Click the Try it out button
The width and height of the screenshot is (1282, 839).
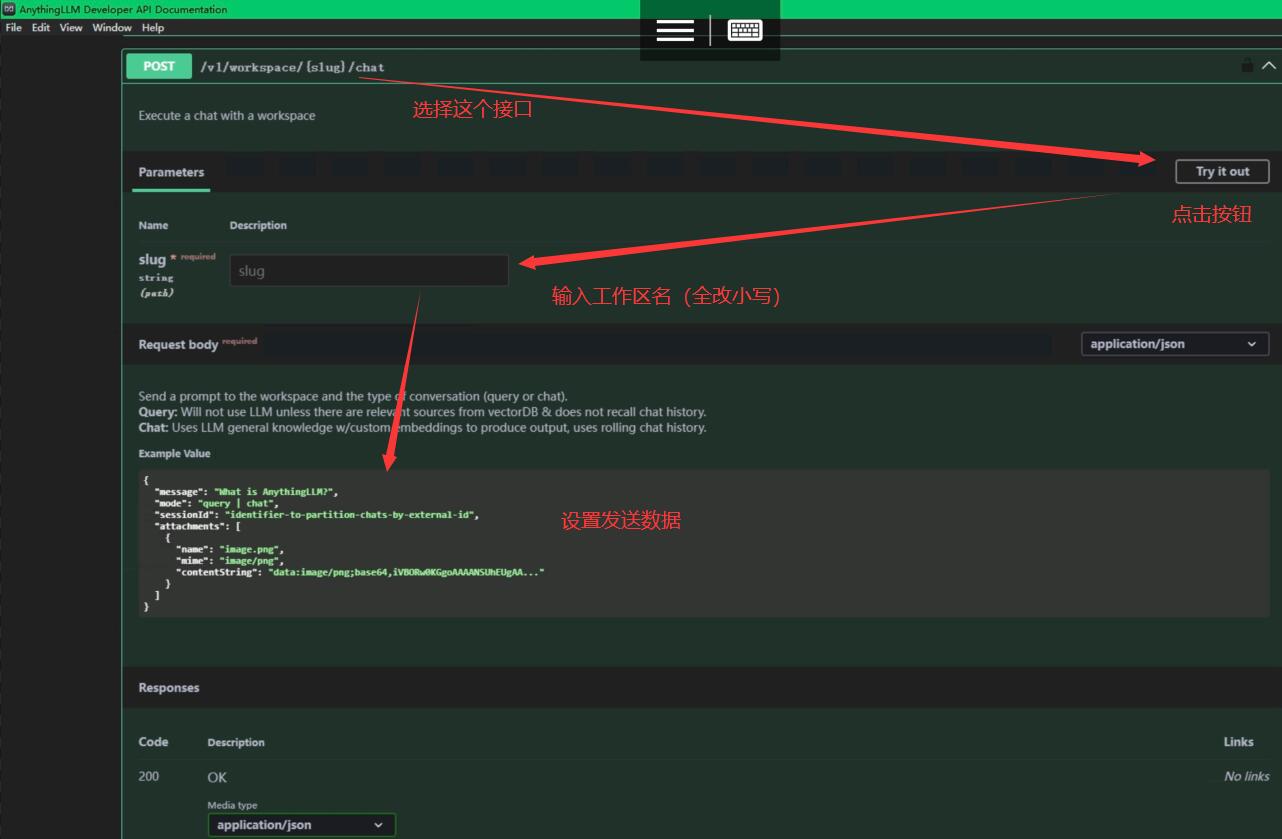tap(1222, 171)
